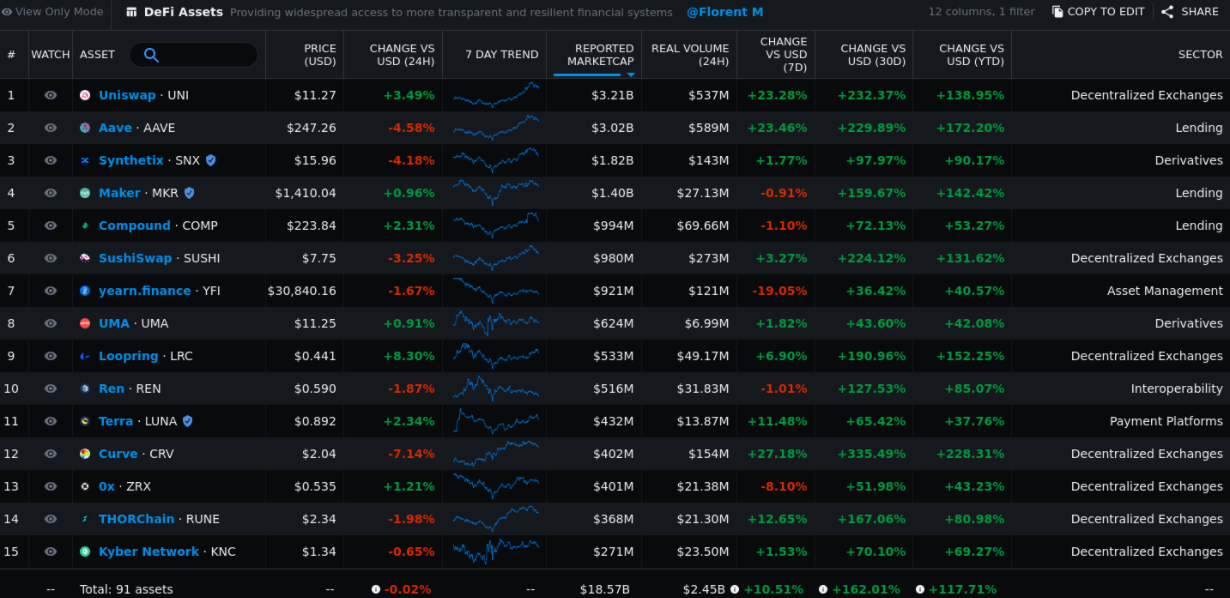Click the verified badge next to Maker MKR

pos(189,193)
